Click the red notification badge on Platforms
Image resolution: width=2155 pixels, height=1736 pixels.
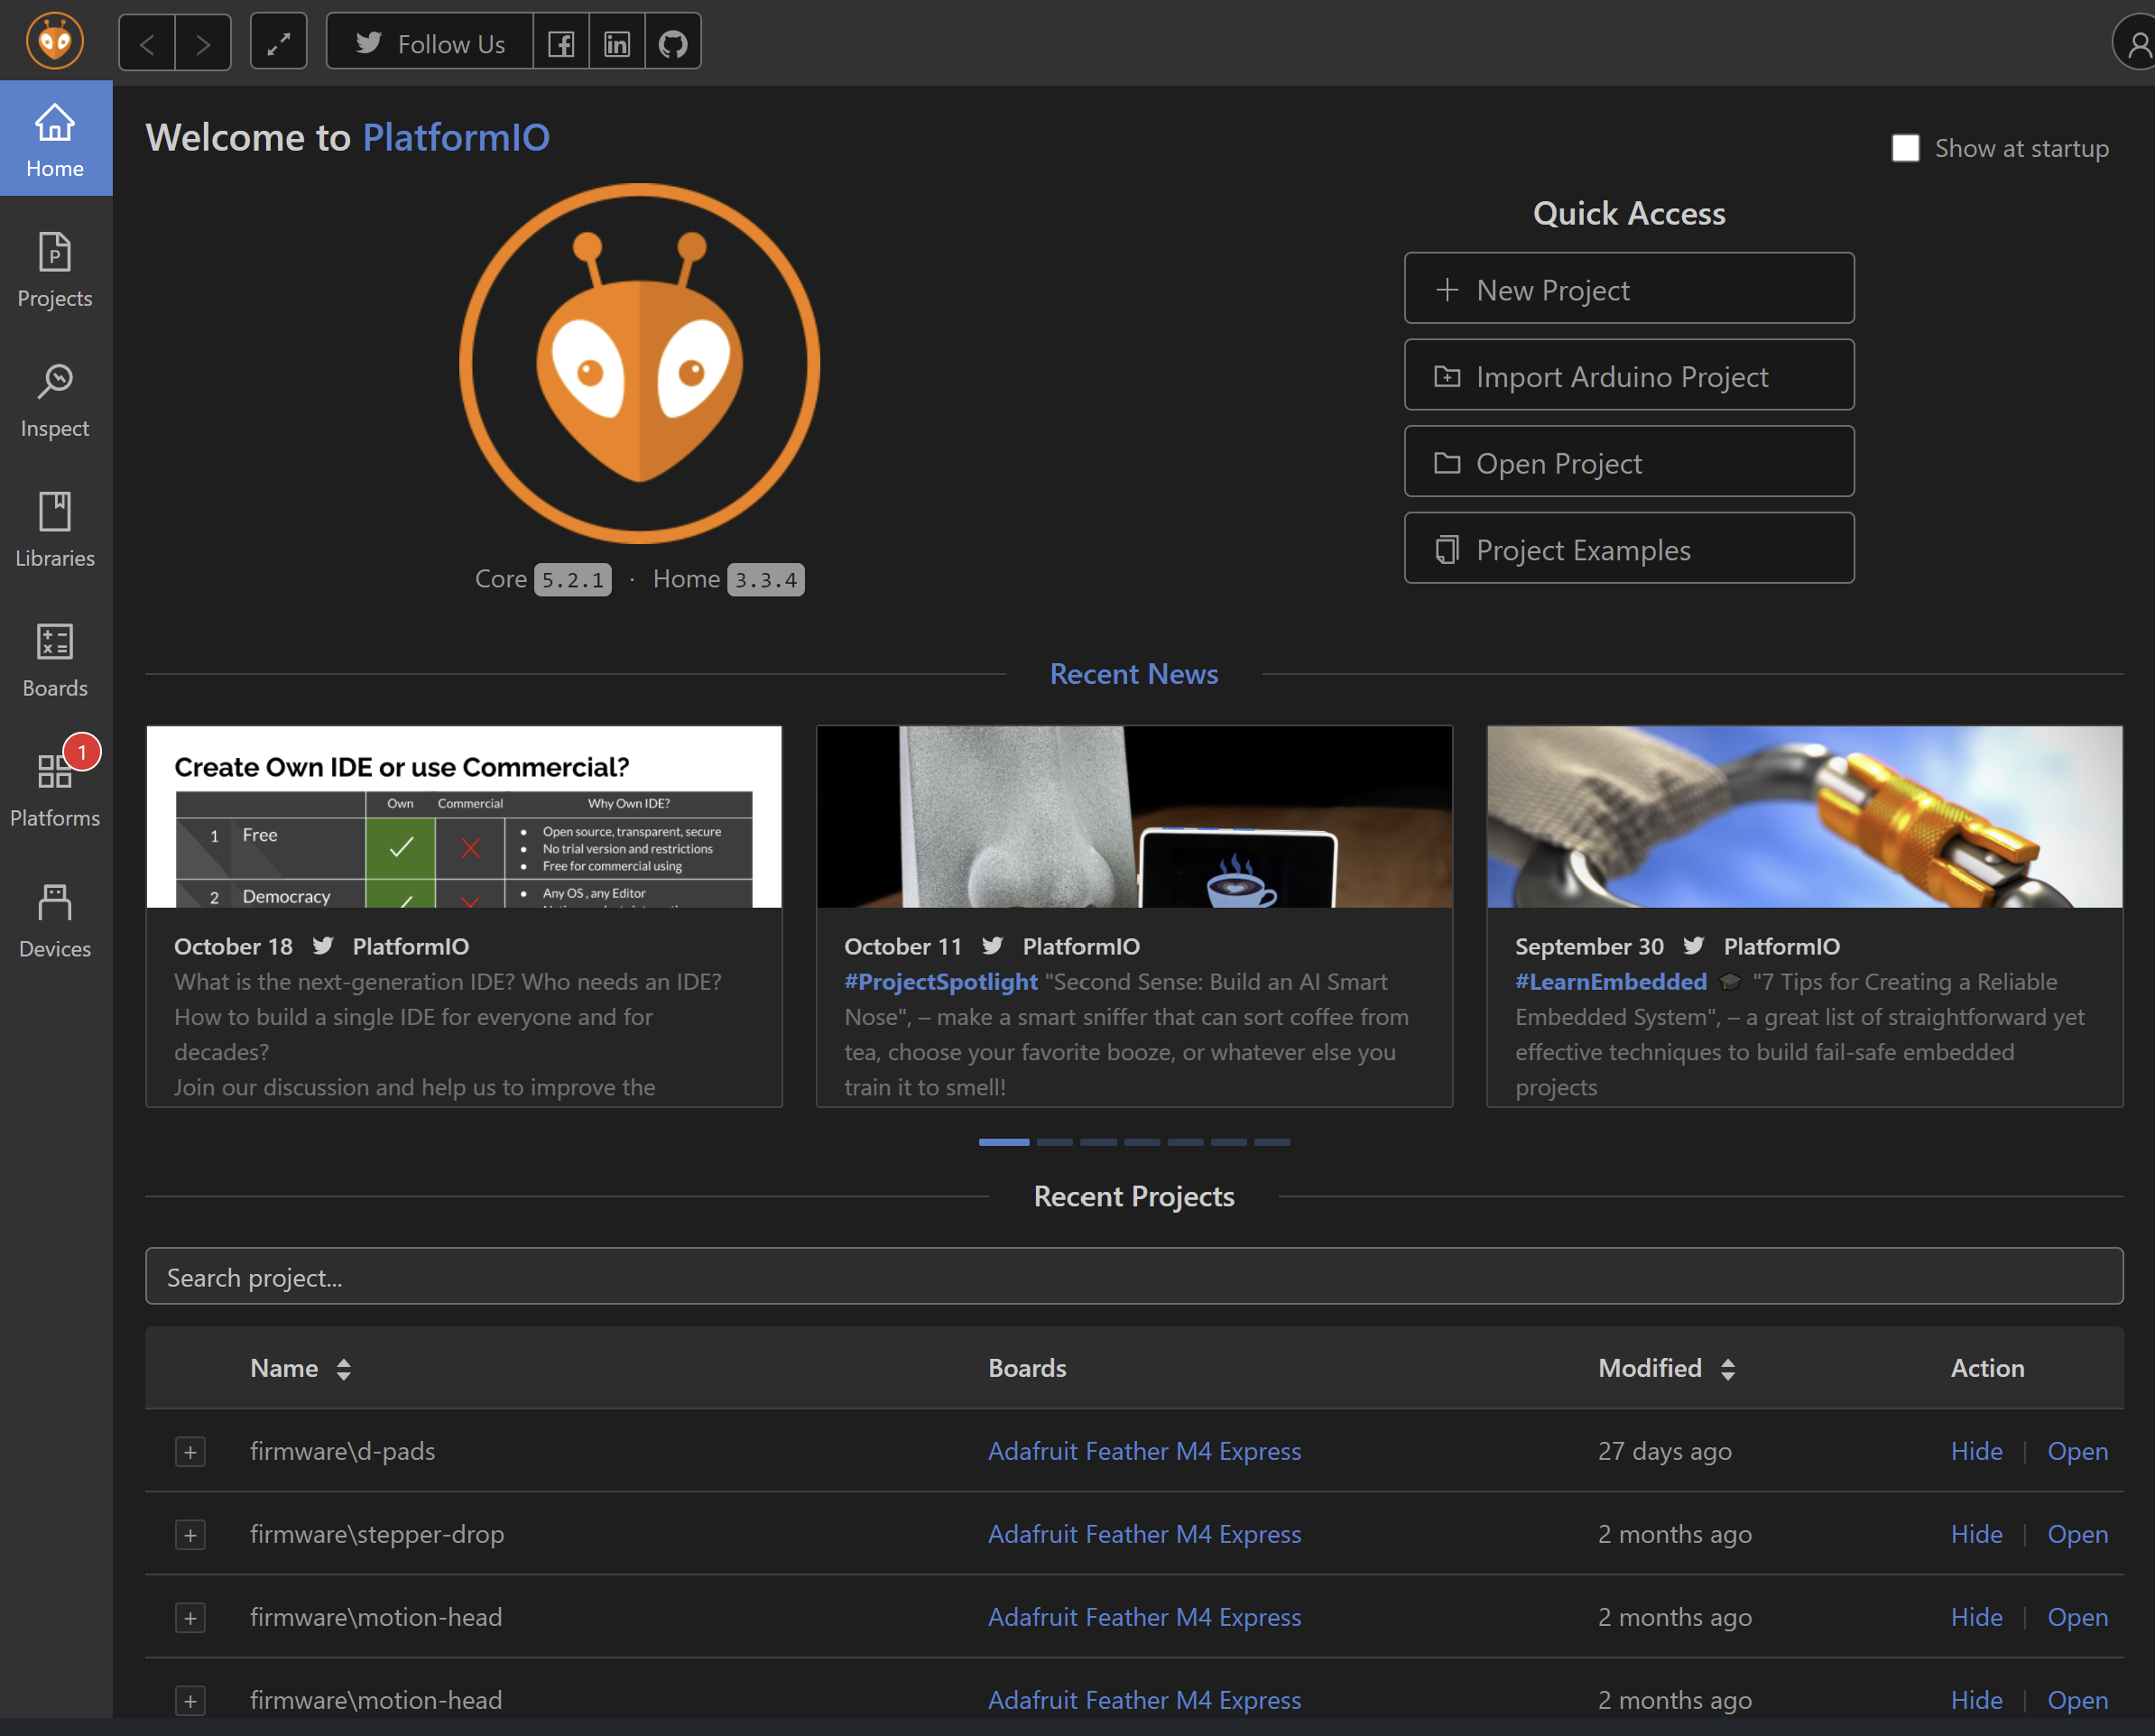[82, 752]
